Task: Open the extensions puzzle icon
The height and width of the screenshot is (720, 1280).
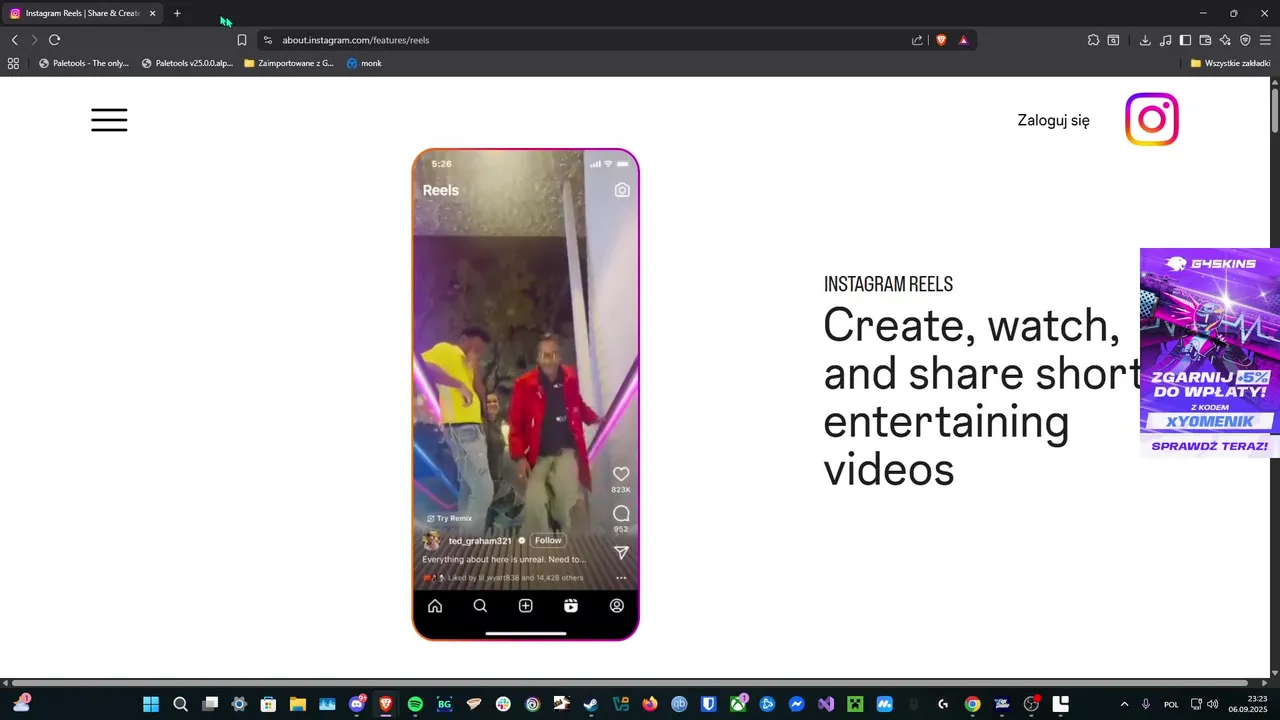Action: [1093, 40]
